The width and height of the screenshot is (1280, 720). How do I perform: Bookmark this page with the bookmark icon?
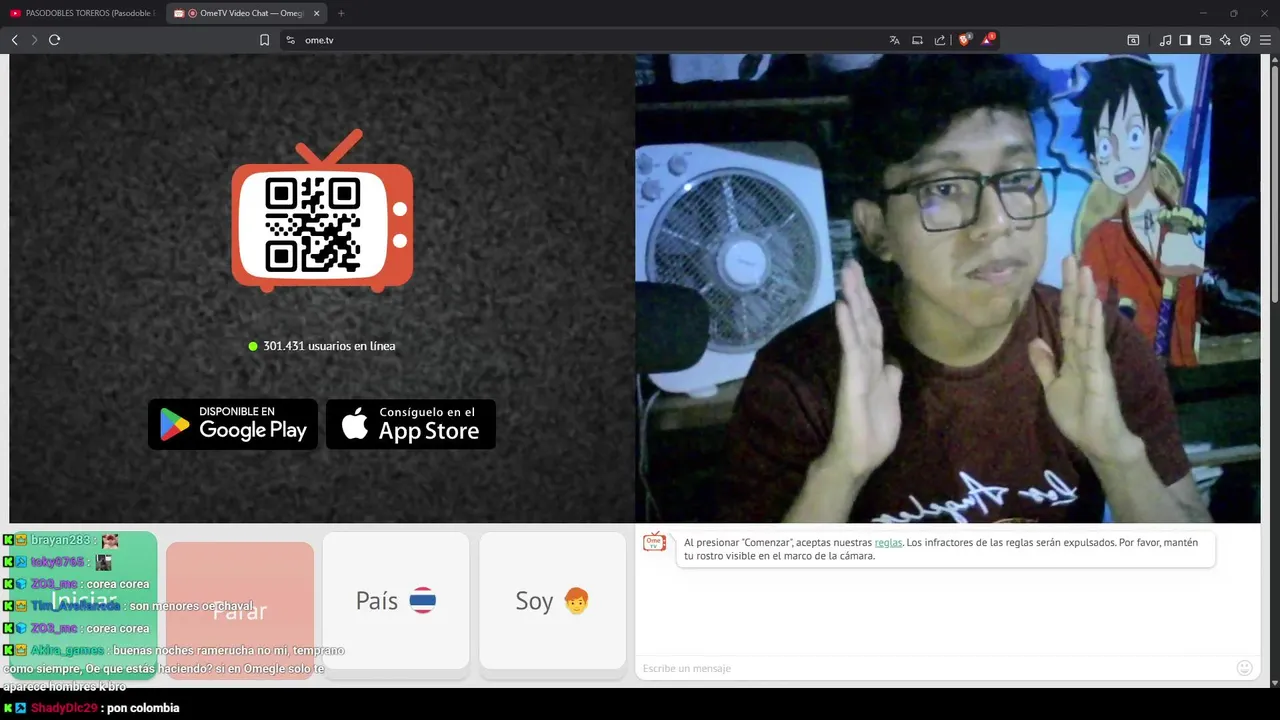pyautogui.click(x=265, y=40)
